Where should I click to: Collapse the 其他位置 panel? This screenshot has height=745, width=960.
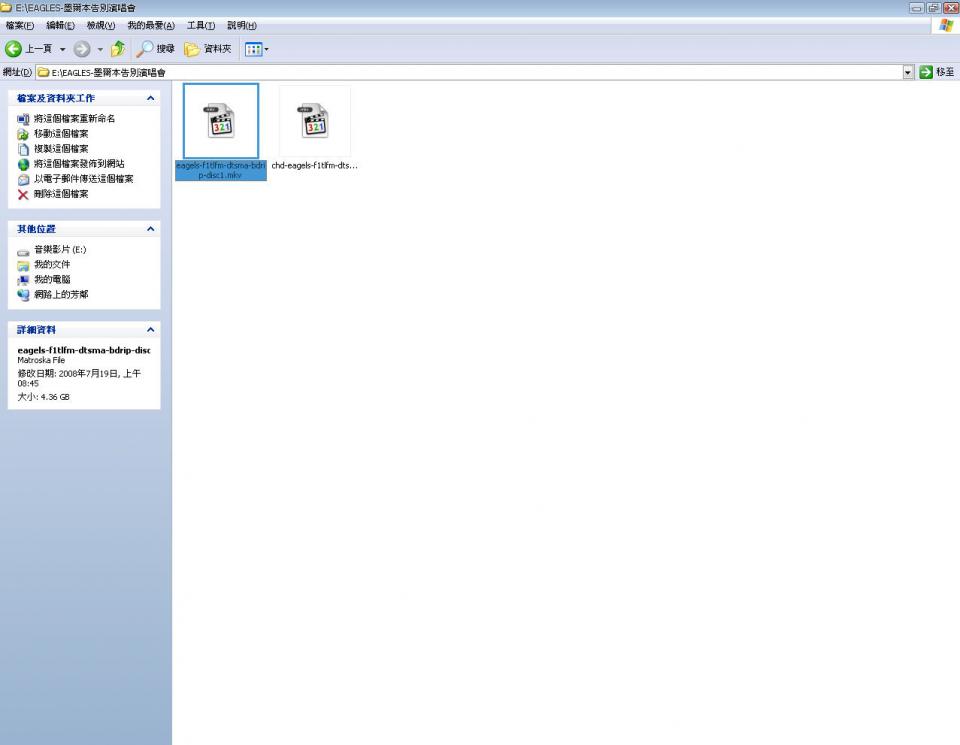150,229
